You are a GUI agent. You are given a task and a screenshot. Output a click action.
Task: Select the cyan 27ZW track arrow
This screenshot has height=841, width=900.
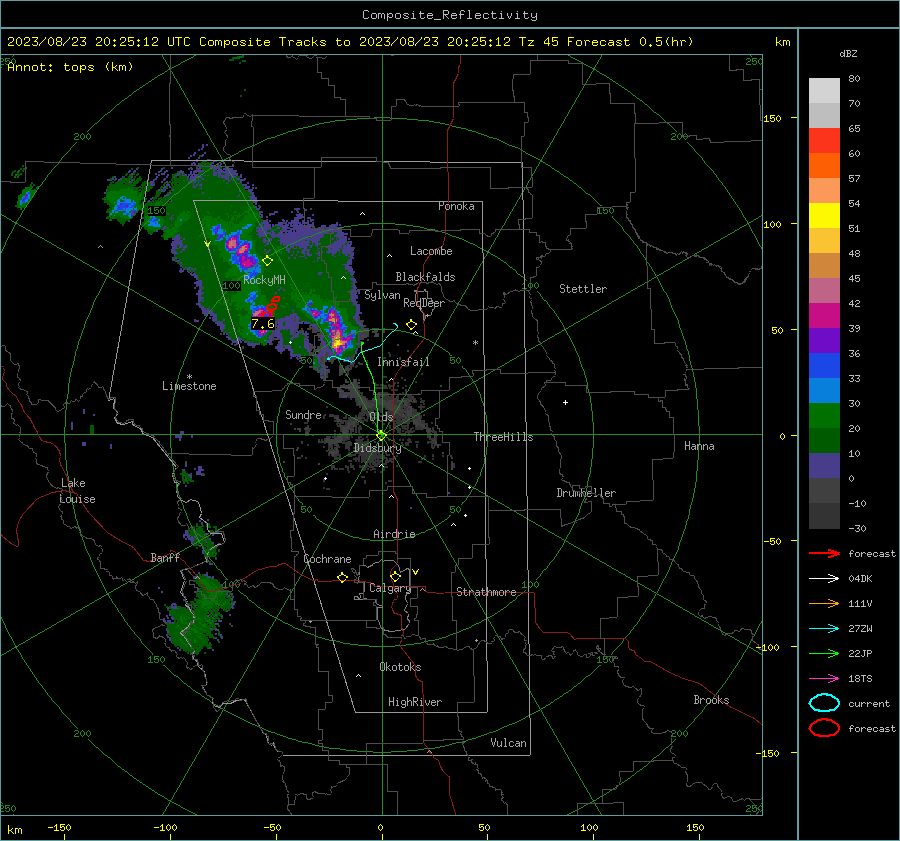coord(824,628)
